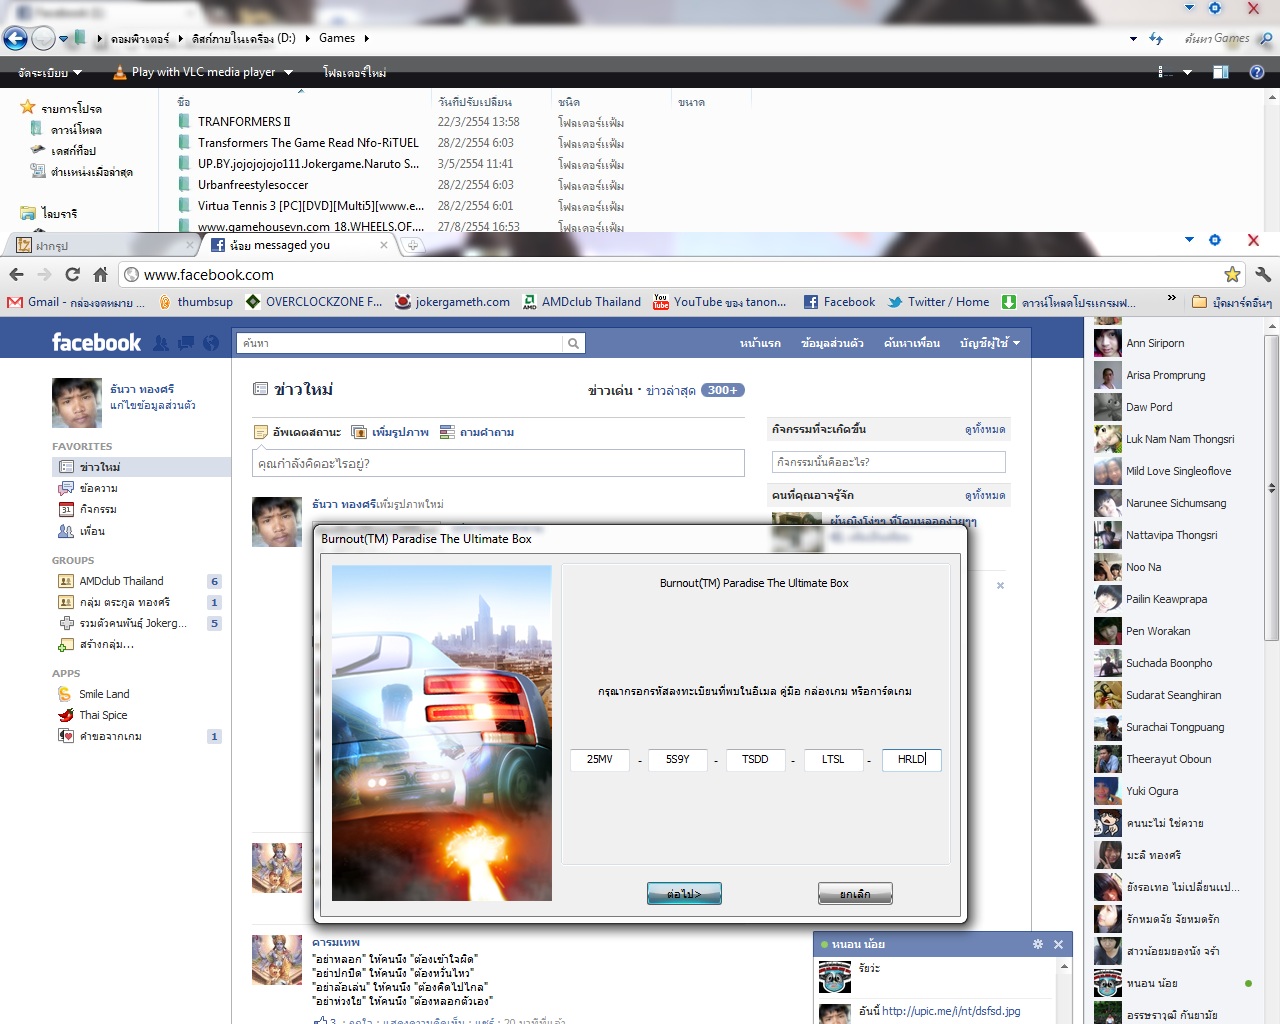
Task: Click the Facebook status update text box
Action: pos(498,463)
